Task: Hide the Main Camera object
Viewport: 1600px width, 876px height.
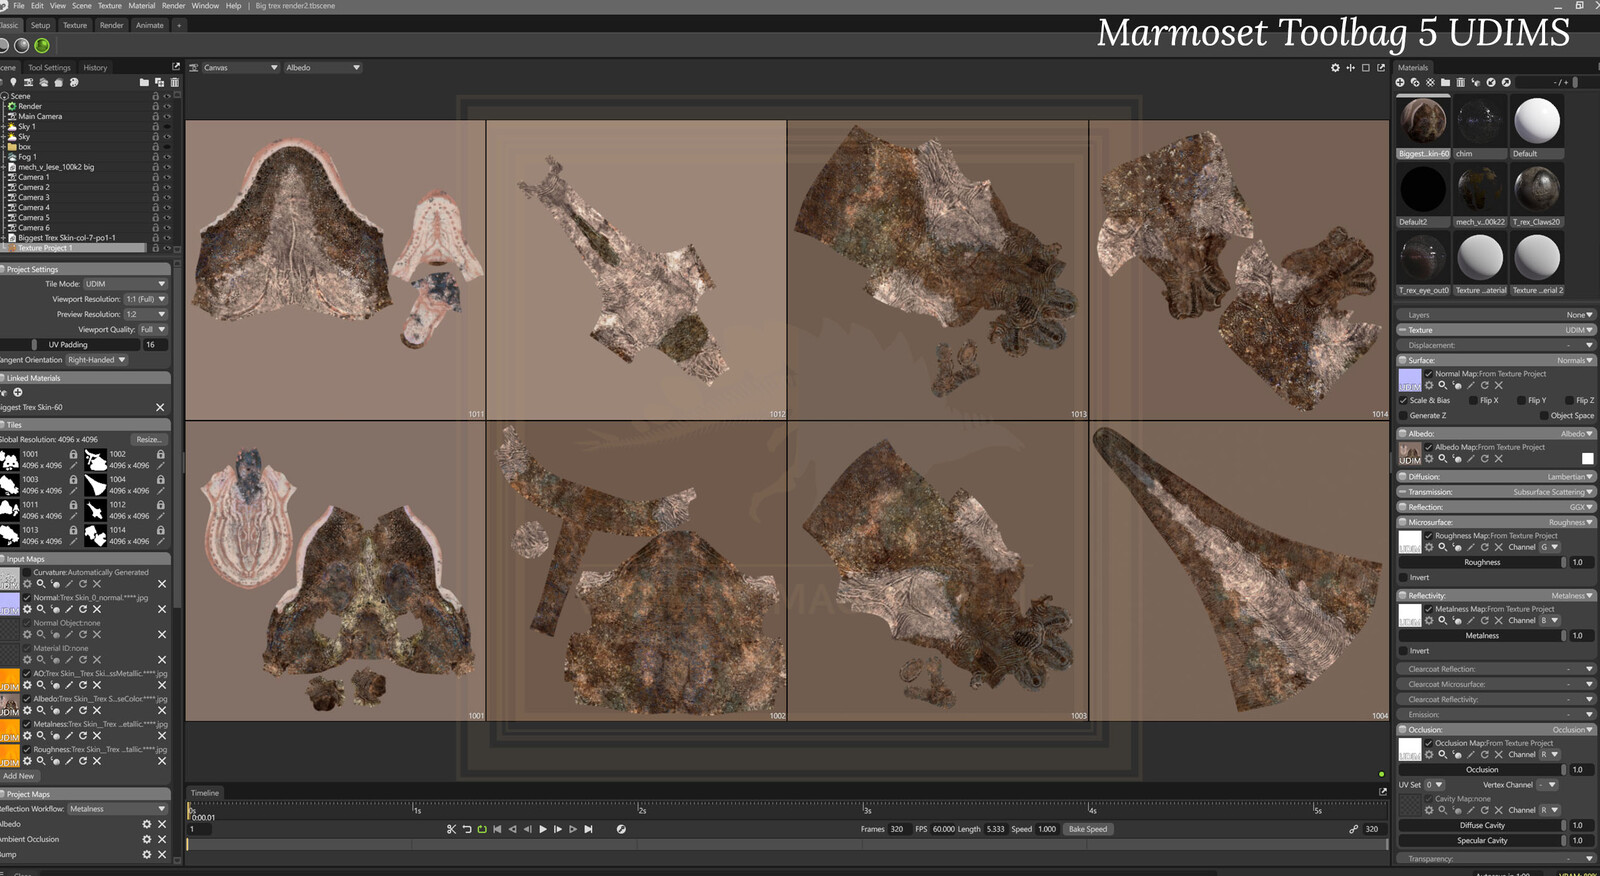Action: tap(167, 117)
